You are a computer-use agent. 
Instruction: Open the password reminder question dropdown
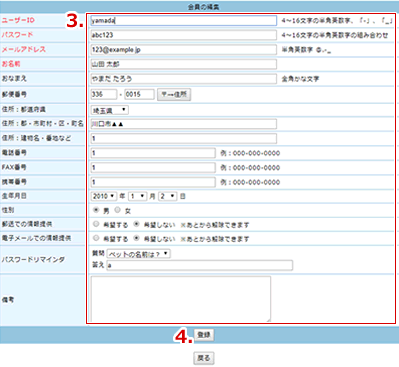point(139,254)
